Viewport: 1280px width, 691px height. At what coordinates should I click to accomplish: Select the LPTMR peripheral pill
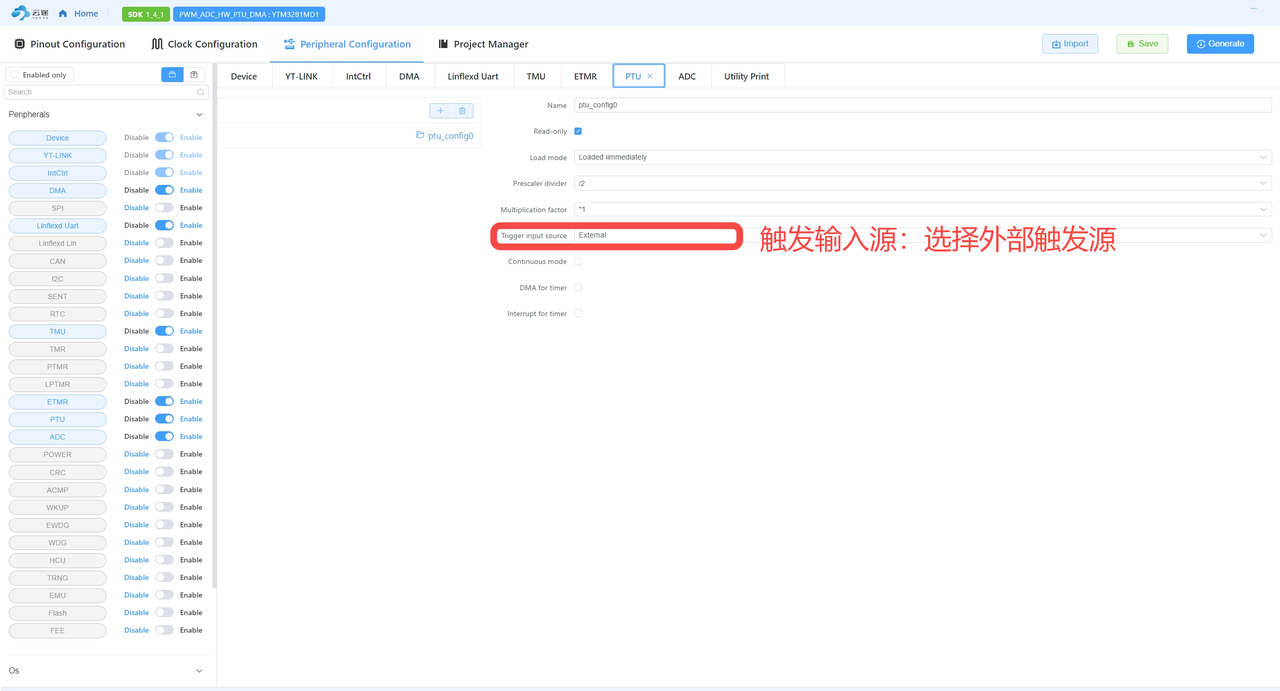click(57, 384)
